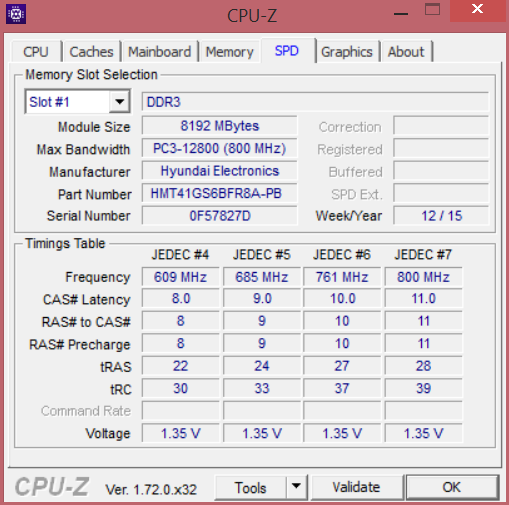This screenshot has width=509, height=505.
Task: Open the Tools dropdown arrow
Action: tap(296, 487)
